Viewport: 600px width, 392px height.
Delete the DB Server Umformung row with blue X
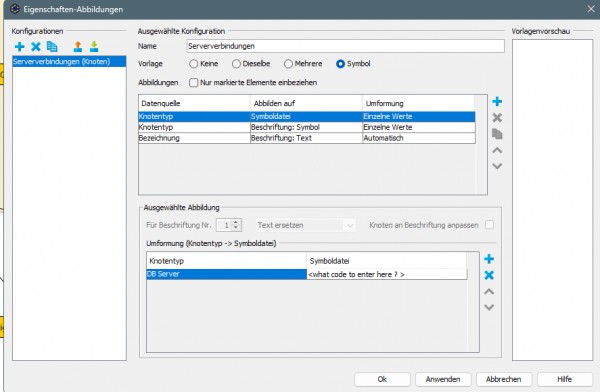489,275
